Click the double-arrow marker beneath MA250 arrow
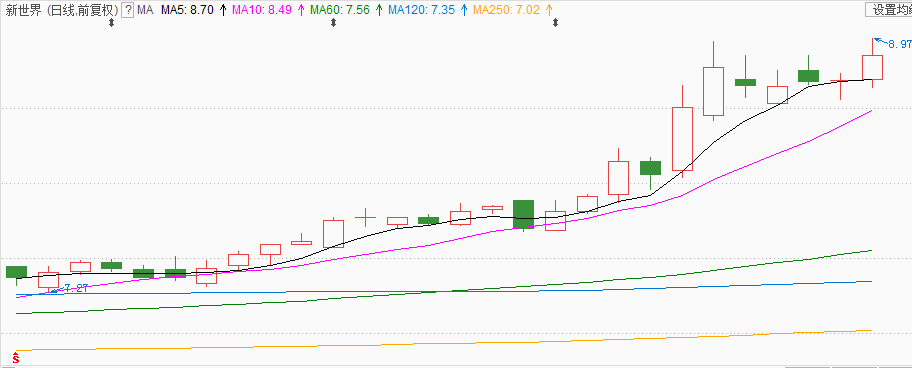The height and width of the screenshot is (368, 912). point(555,23)
